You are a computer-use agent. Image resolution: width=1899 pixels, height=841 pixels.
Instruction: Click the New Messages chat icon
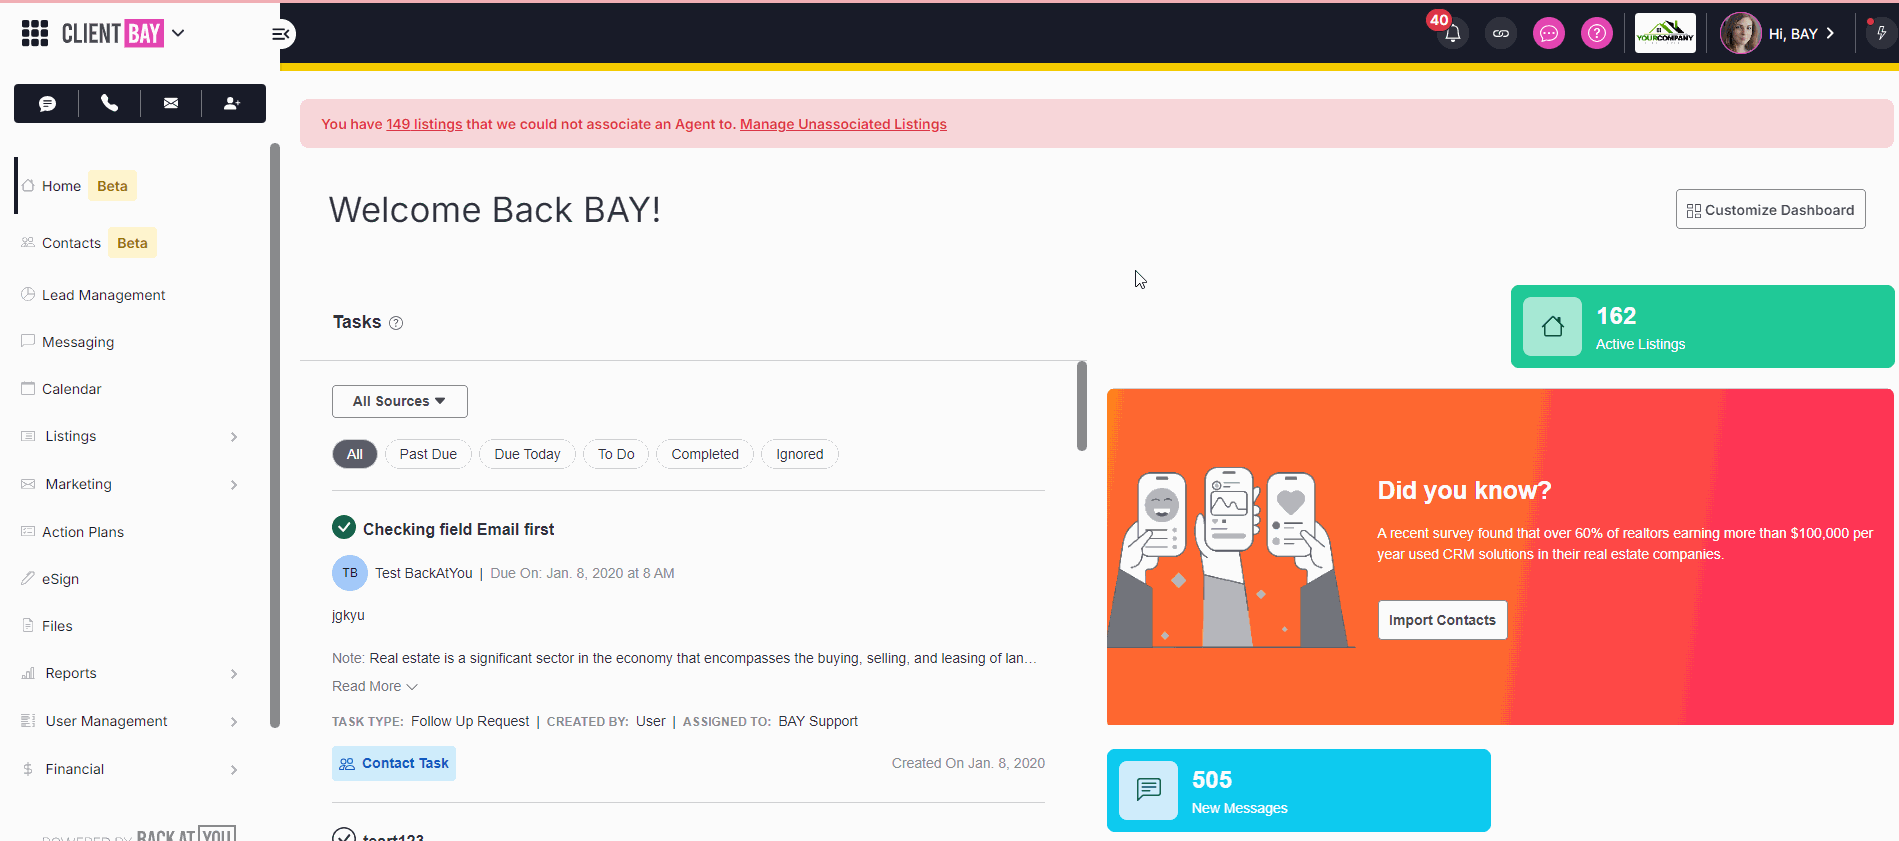pos(1148,790)
